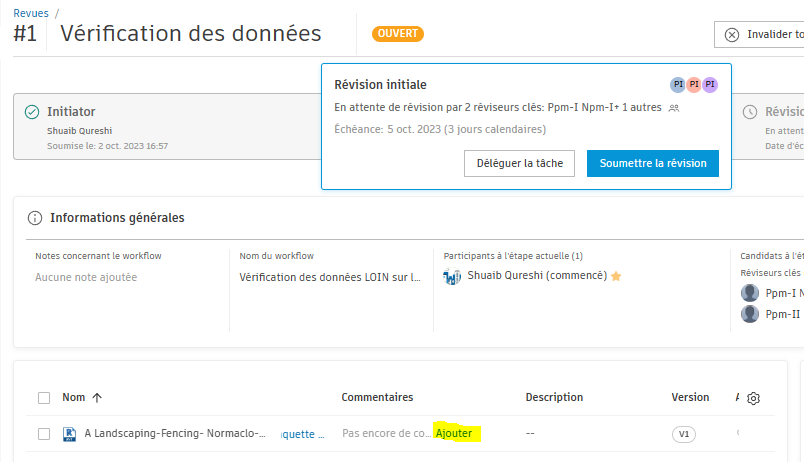Screen dimensions: 804x462
Task: Click the Version column header
Action: tap(690, 397)
